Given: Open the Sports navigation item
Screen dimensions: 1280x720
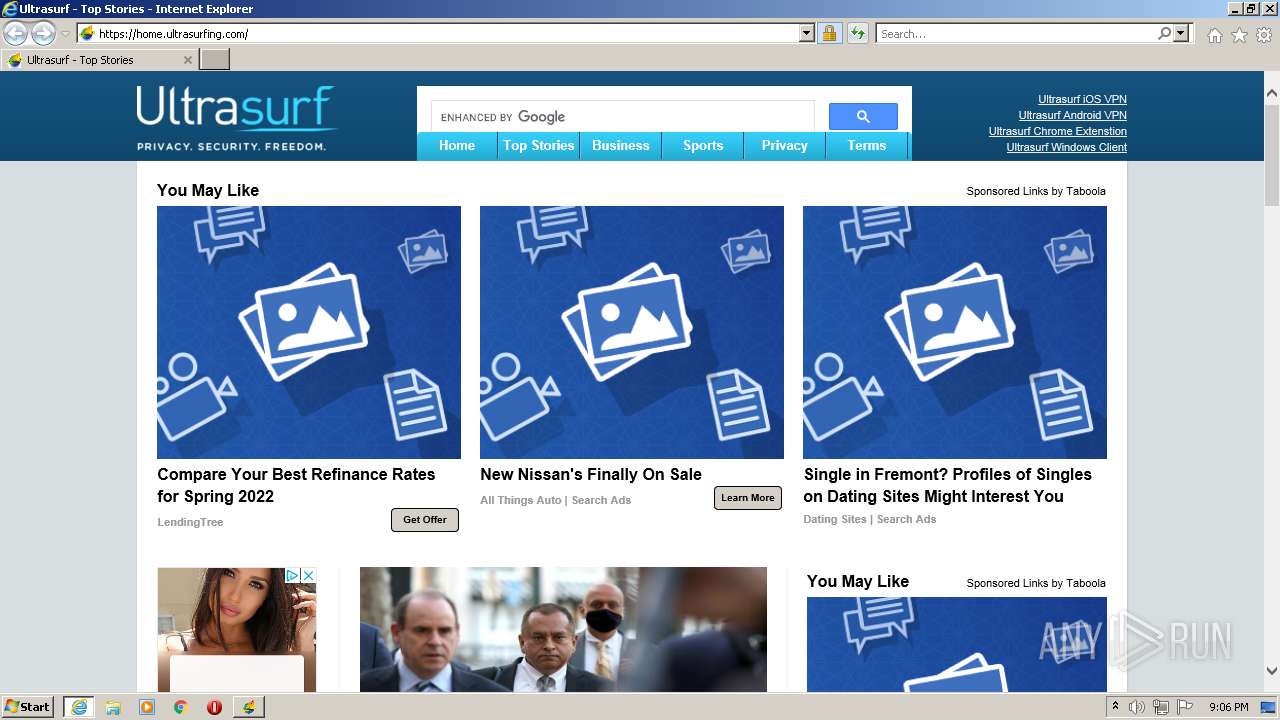Looking at the screenshot, I should 703,146.
